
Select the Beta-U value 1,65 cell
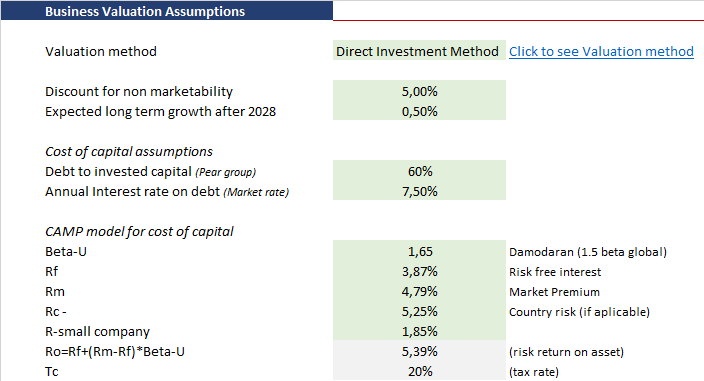coord(419,251)
